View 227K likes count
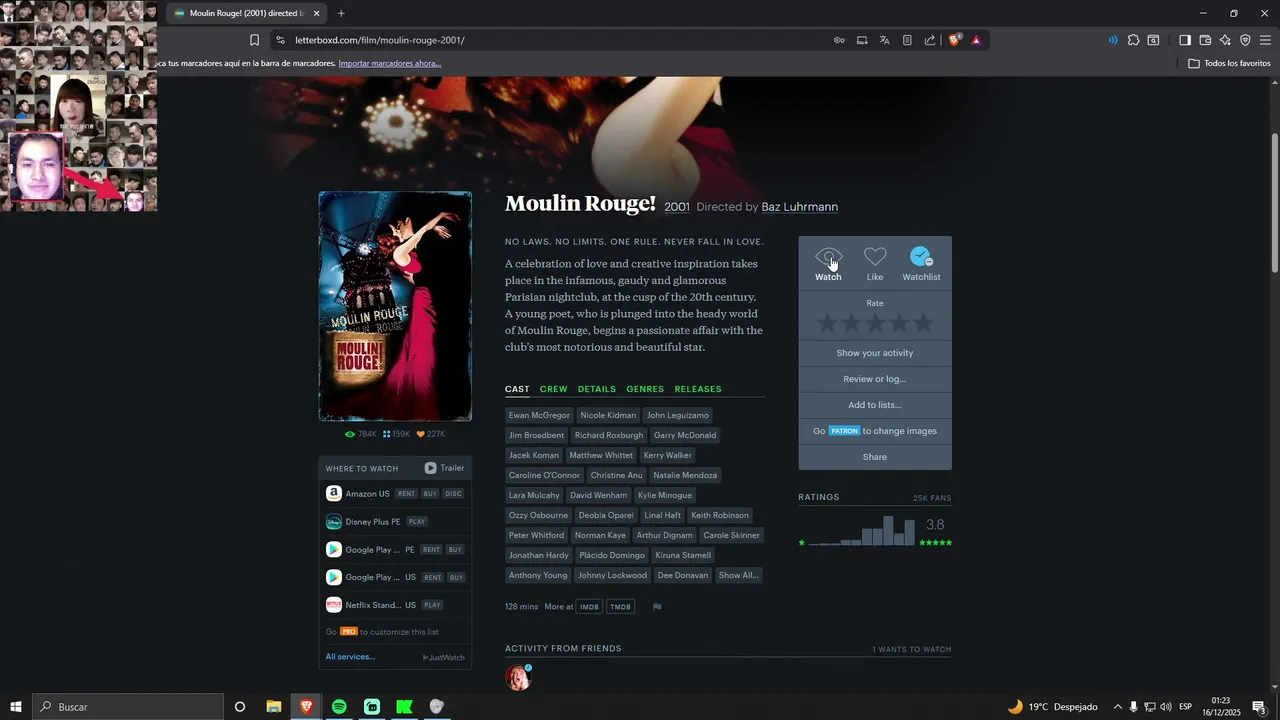 (x=431, y=434)
